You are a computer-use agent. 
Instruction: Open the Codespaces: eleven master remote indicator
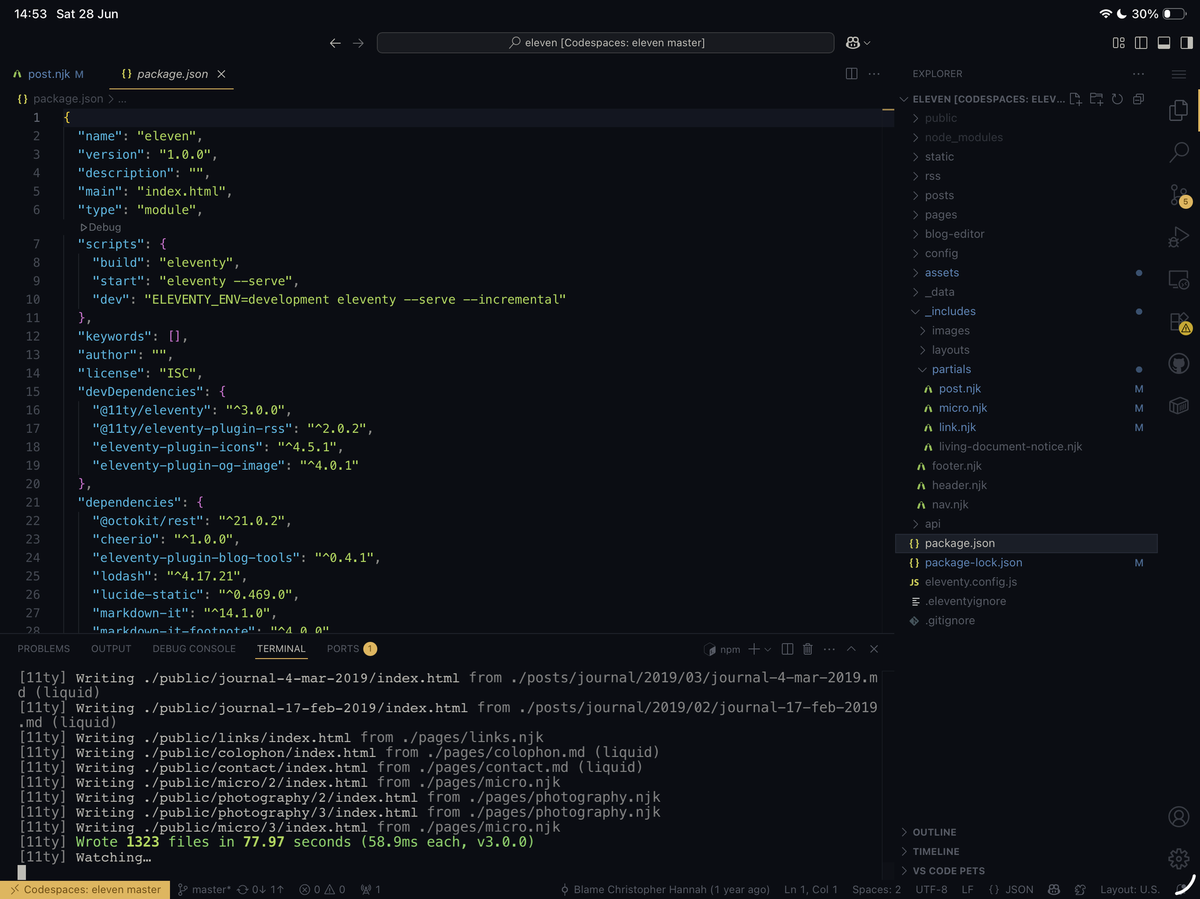[x=85, y=889]
